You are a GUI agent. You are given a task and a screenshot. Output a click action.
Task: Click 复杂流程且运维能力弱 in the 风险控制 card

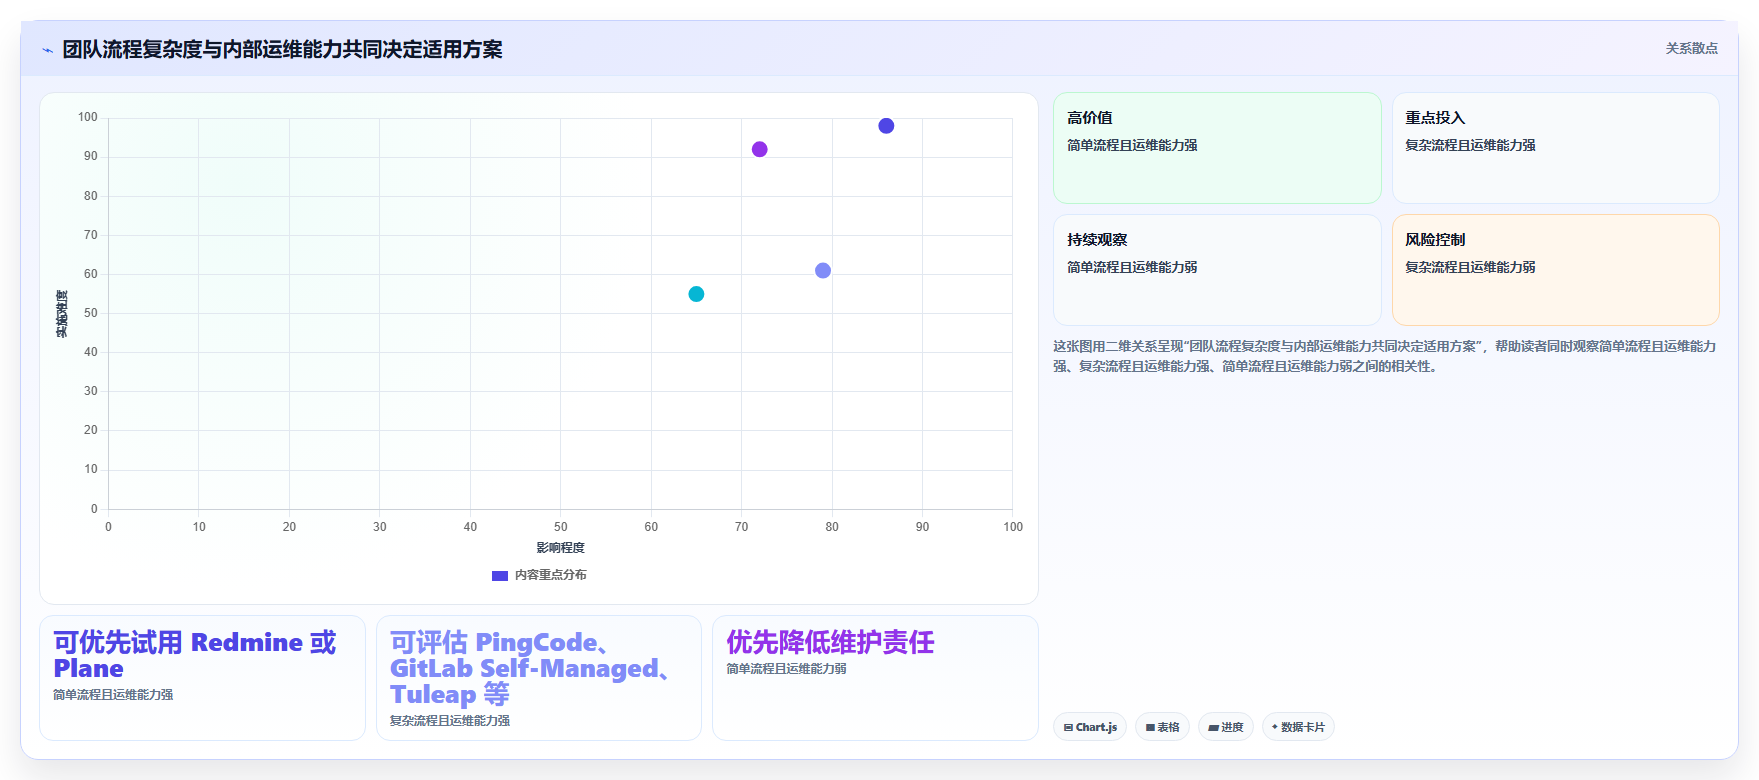(1470, 267)
